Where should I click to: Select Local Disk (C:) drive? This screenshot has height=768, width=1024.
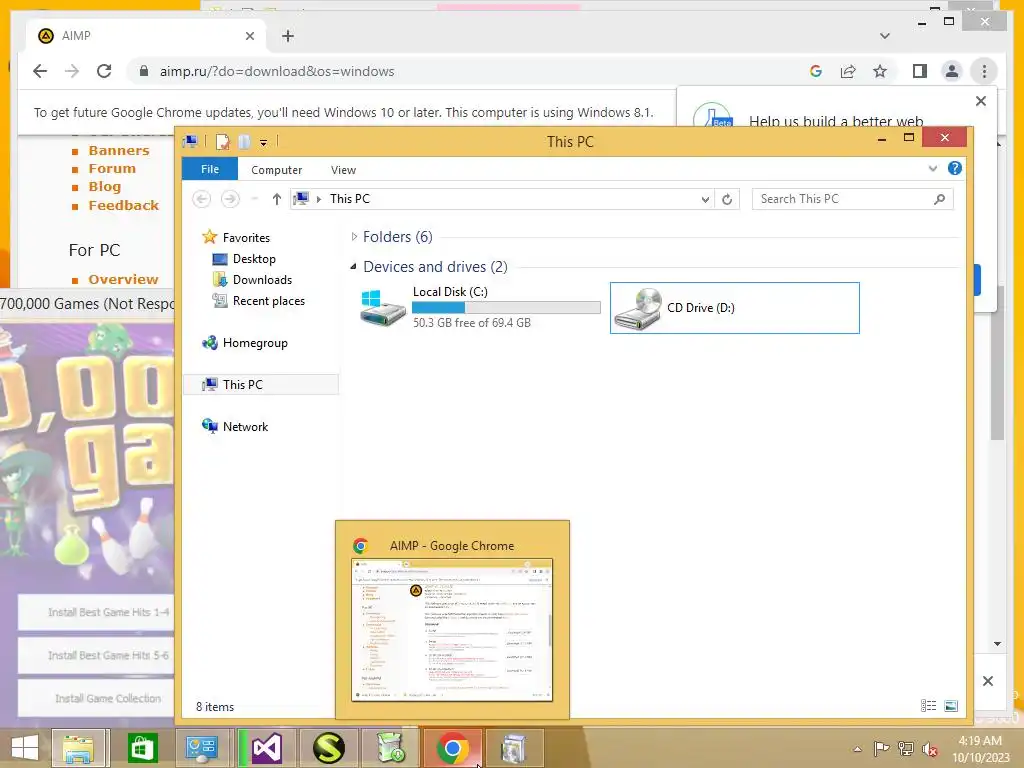click(x=480, y=308)
